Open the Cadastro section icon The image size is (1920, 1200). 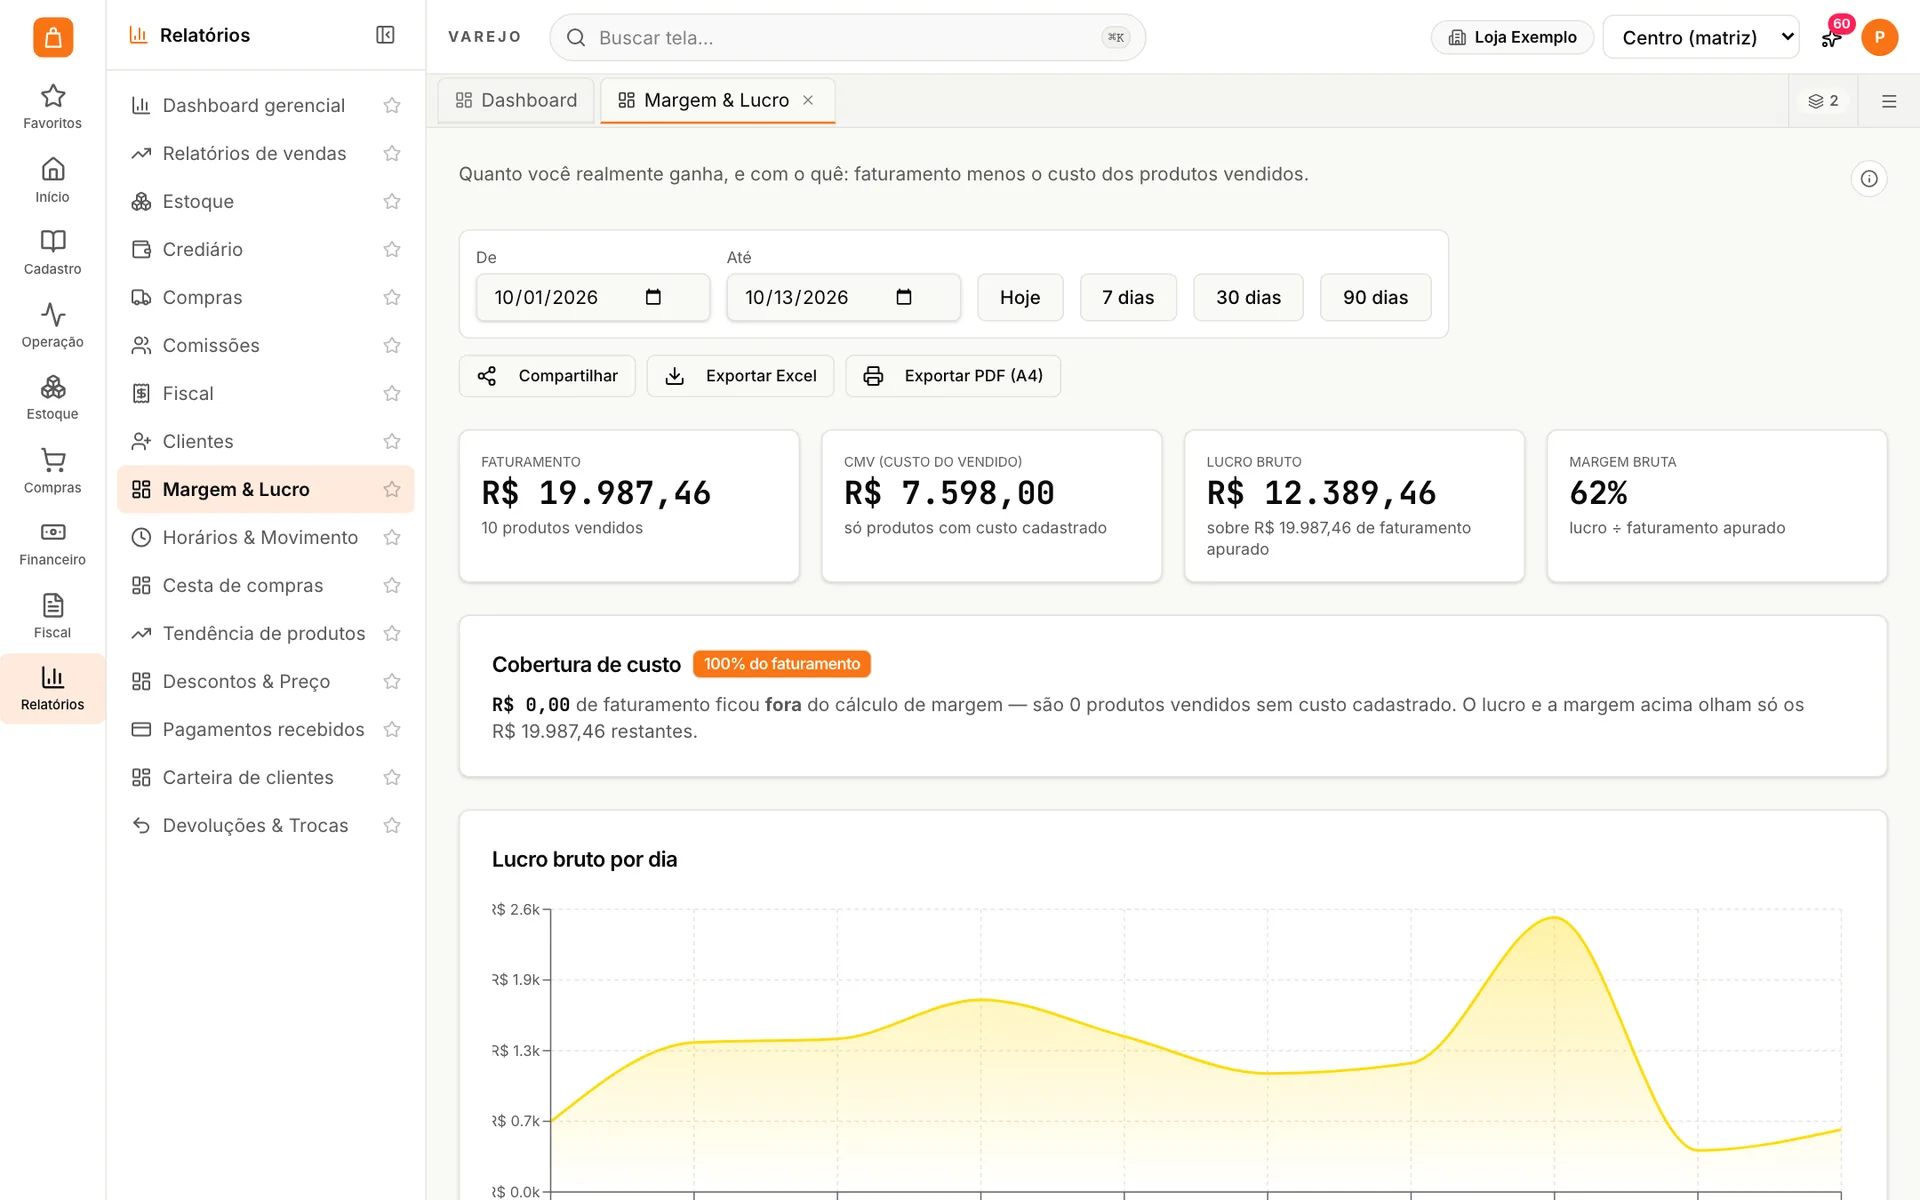[52, 253]
